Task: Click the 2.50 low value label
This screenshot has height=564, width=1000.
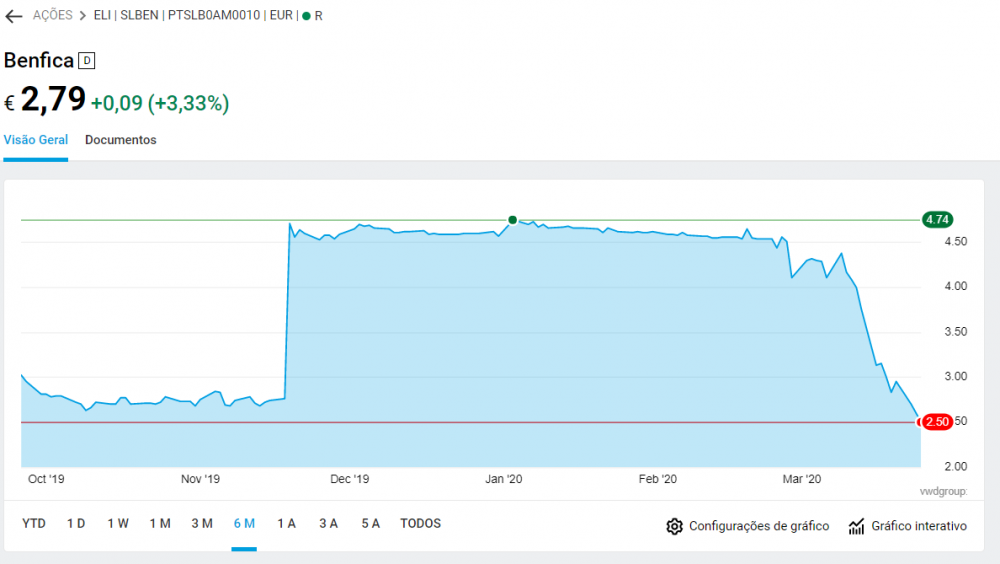Action: (x=936, y=422)
